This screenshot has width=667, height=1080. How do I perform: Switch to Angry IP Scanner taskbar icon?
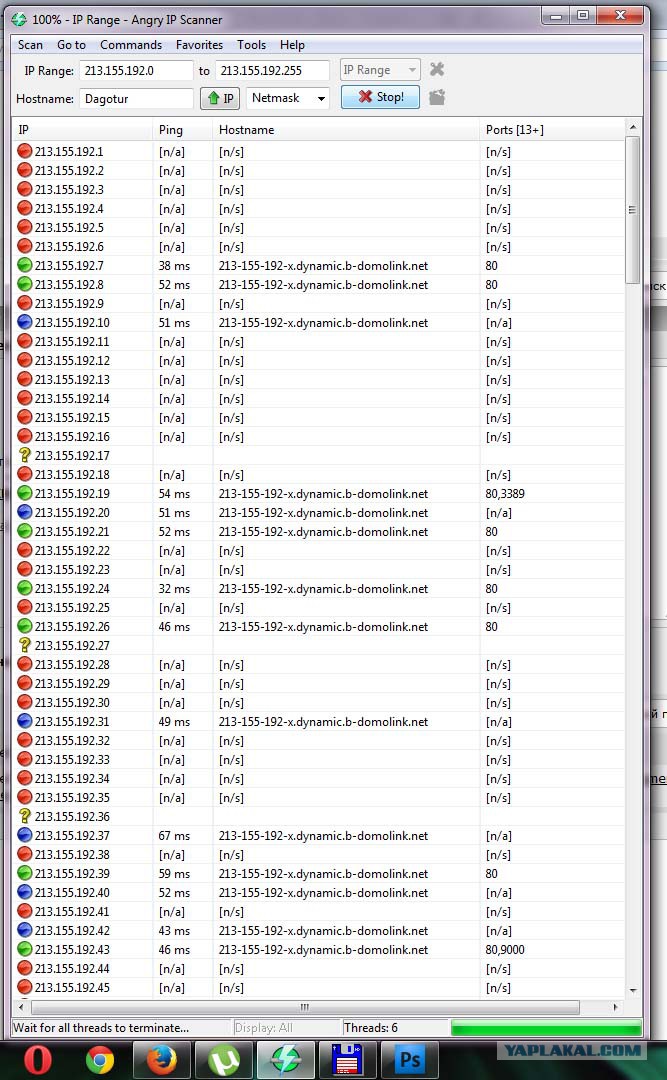285,1060
